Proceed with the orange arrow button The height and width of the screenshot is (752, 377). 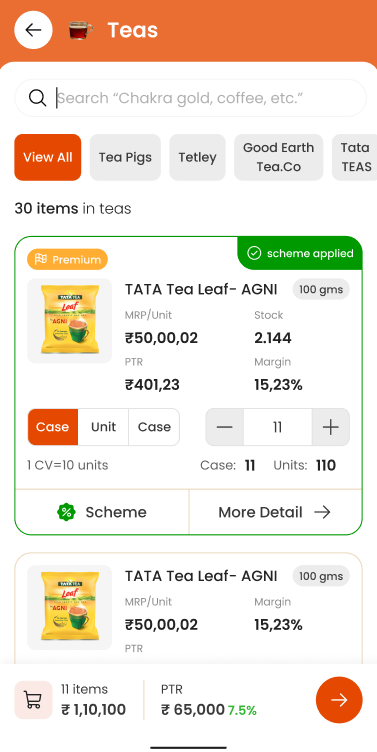pyautogui.click(x=339, y=700)
